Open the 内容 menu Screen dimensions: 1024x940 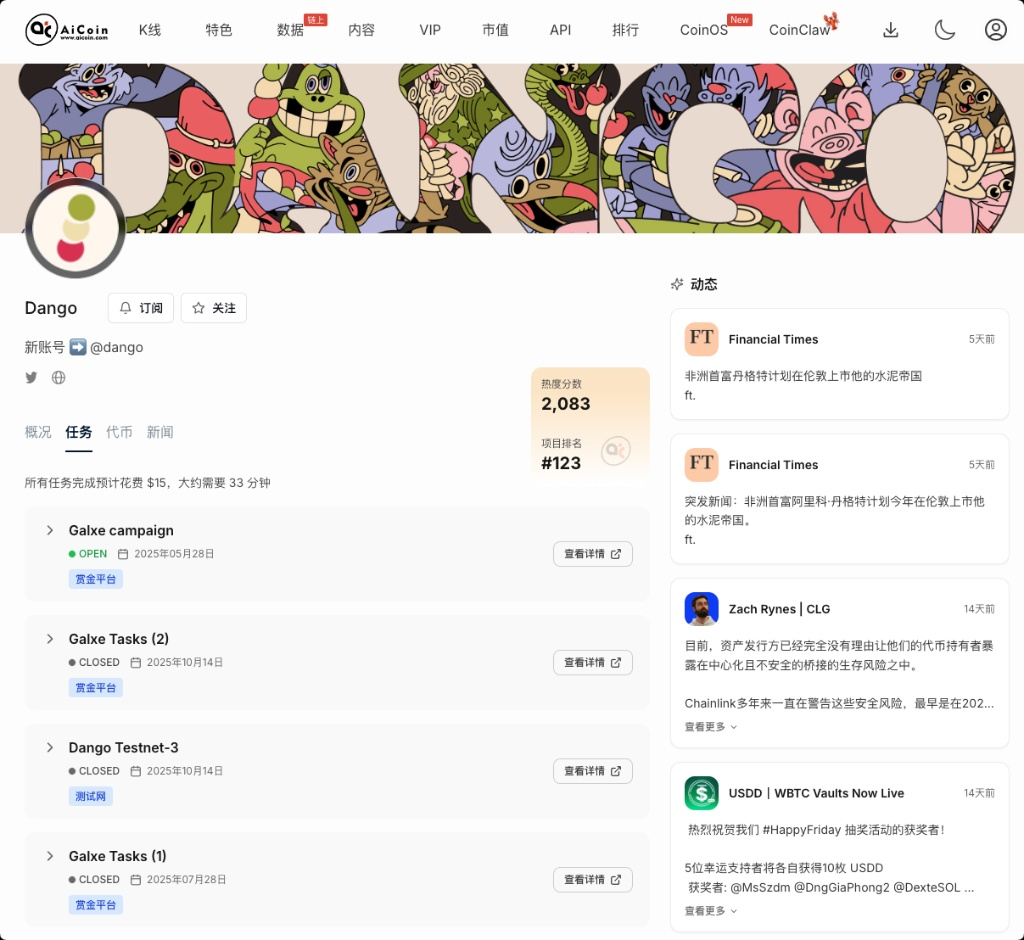click(x=361, y=30)
